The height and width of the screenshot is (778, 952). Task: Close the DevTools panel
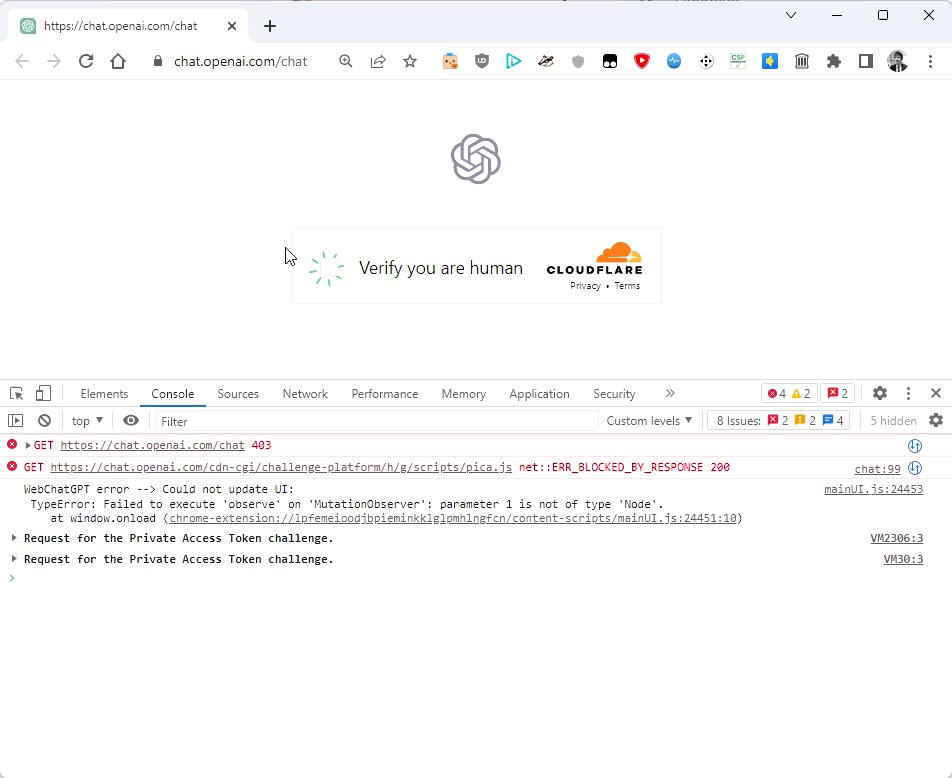click(936, 394)
